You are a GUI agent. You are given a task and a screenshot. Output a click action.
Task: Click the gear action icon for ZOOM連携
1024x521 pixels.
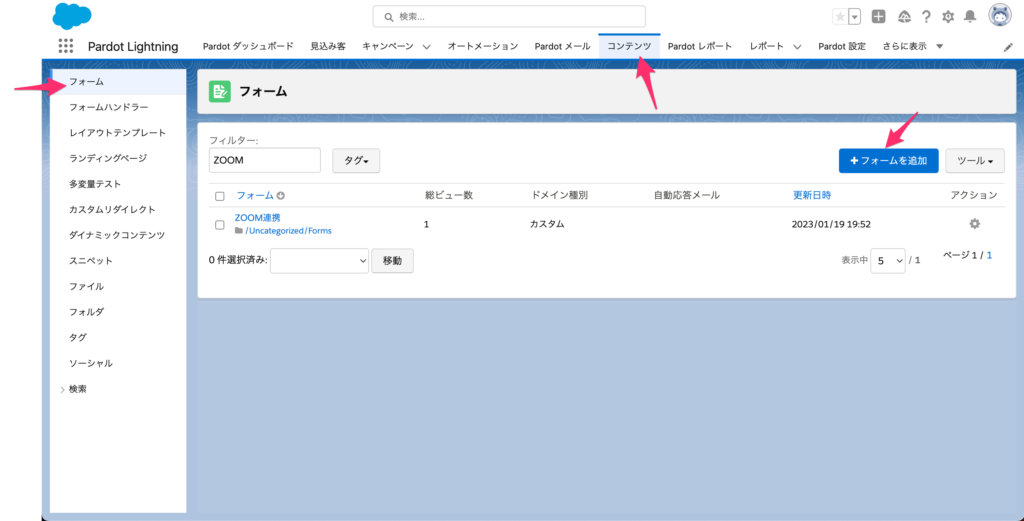(x=974, y=224)
